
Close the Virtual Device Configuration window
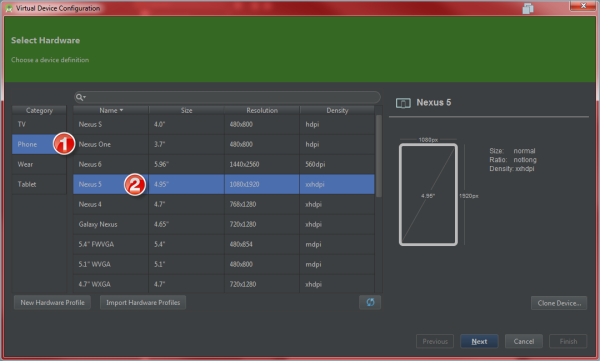(x=583, y=6)
